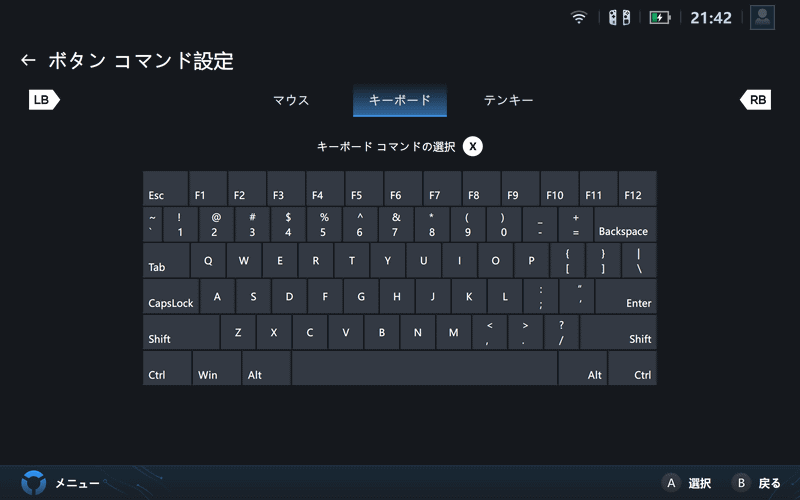Choose the right Alt key

pos(583,368)
